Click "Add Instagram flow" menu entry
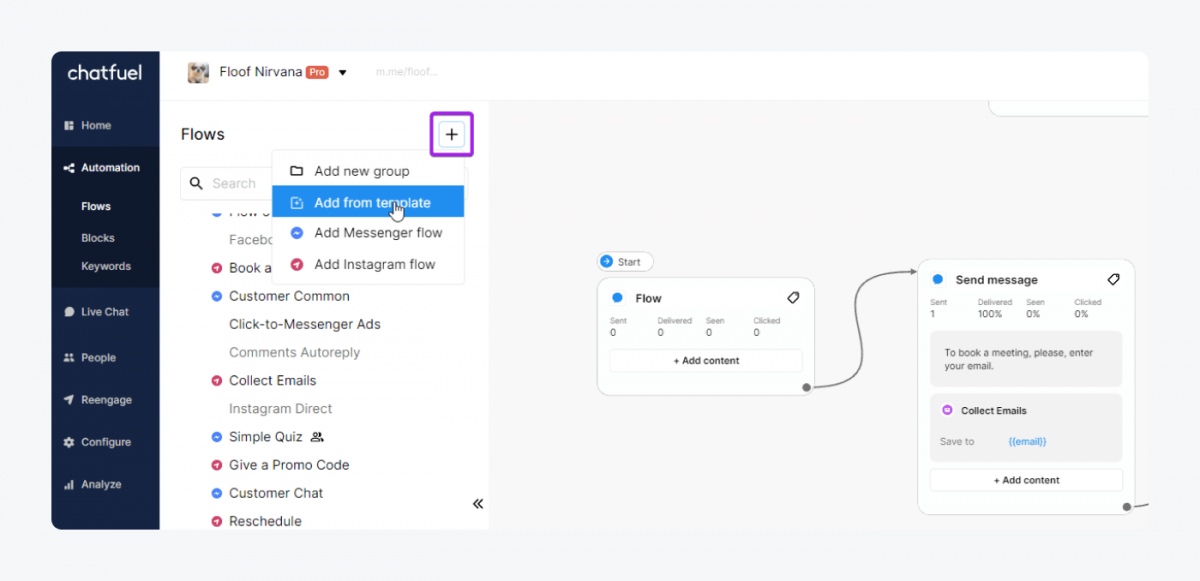The width and height of the screenshot is (1200, 581). 375,264
